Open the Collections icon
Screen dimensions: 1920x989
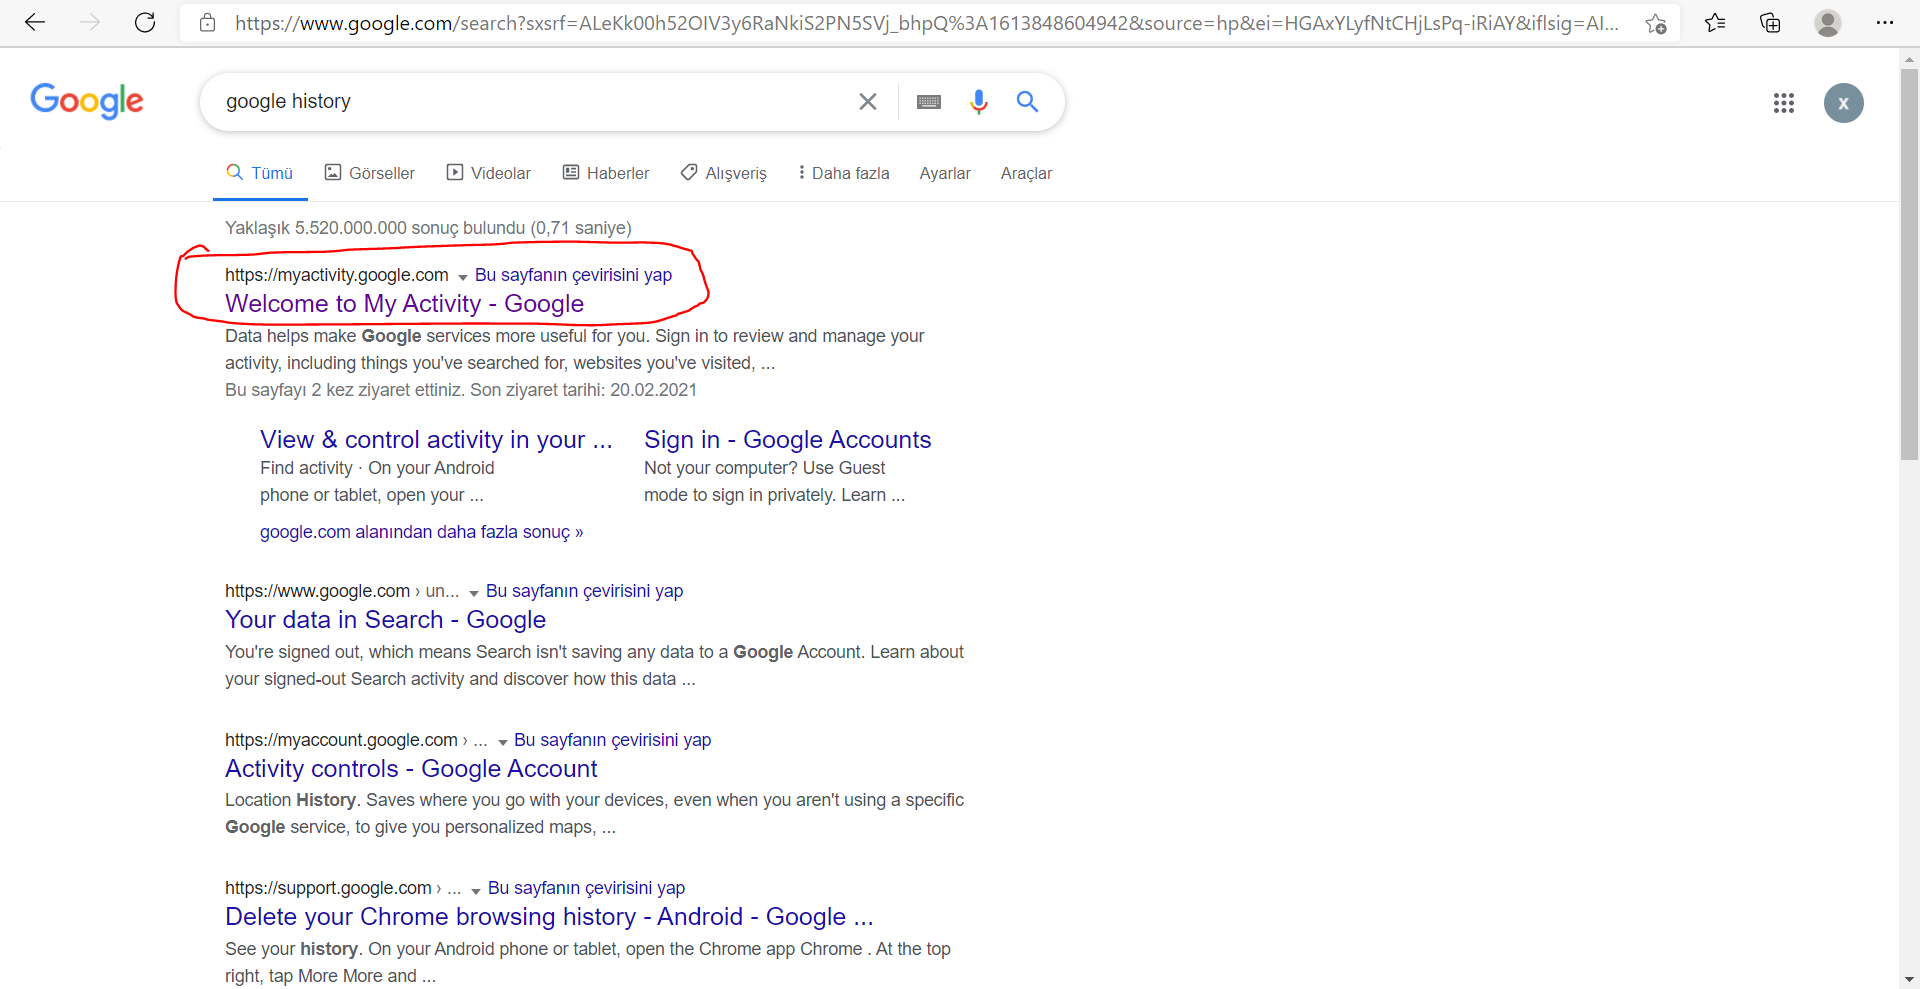[1770, 23]
